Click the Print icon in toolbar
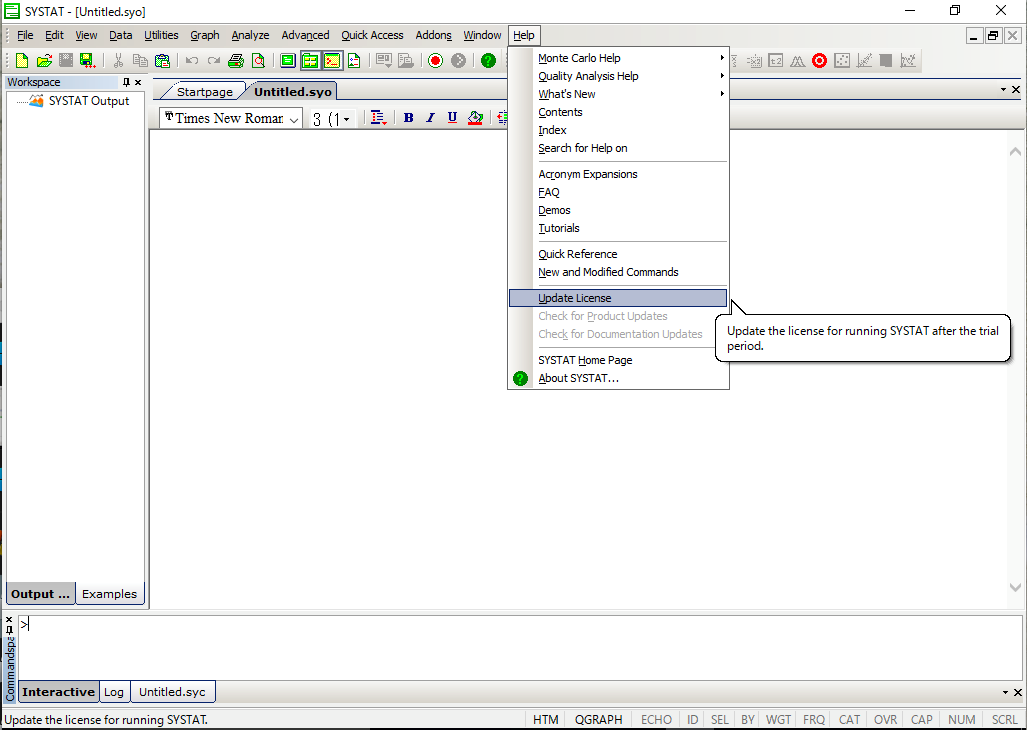Viewport: 1027px width, 730px height. [x=236, y=61]
